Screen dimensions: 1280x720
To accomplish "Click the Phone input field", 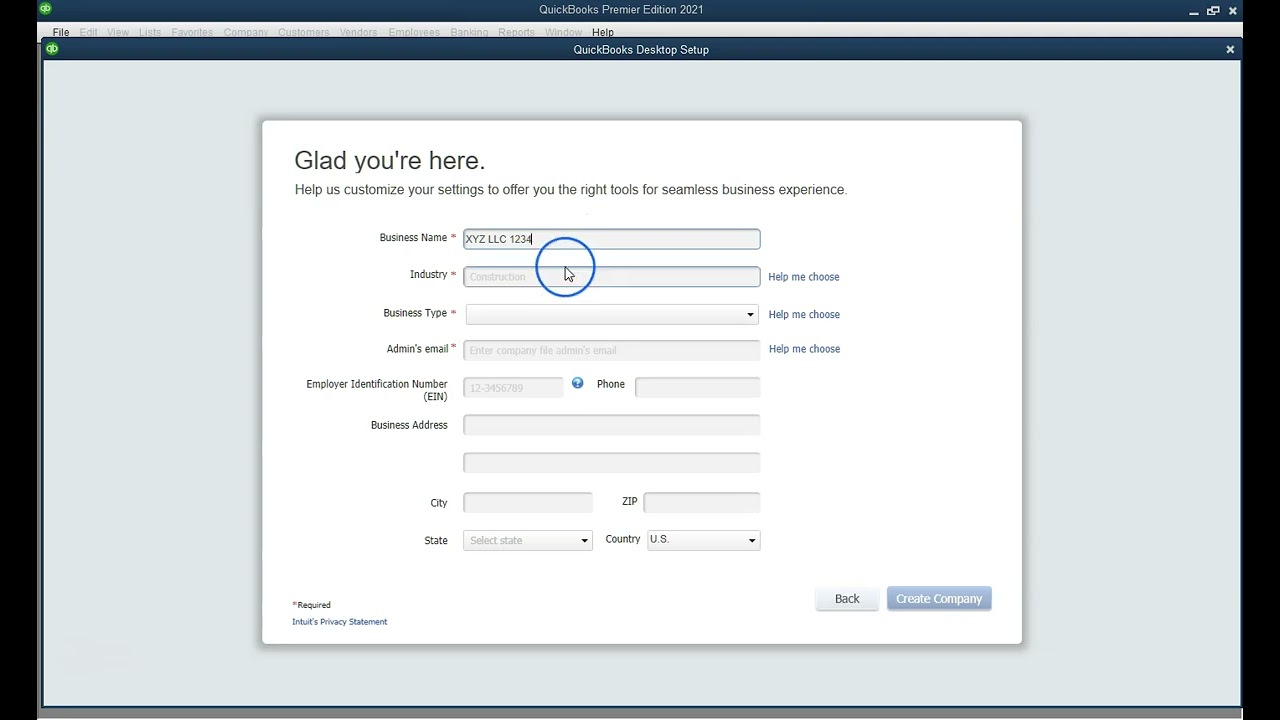I will pyautogui.click(x=698, y=387).
